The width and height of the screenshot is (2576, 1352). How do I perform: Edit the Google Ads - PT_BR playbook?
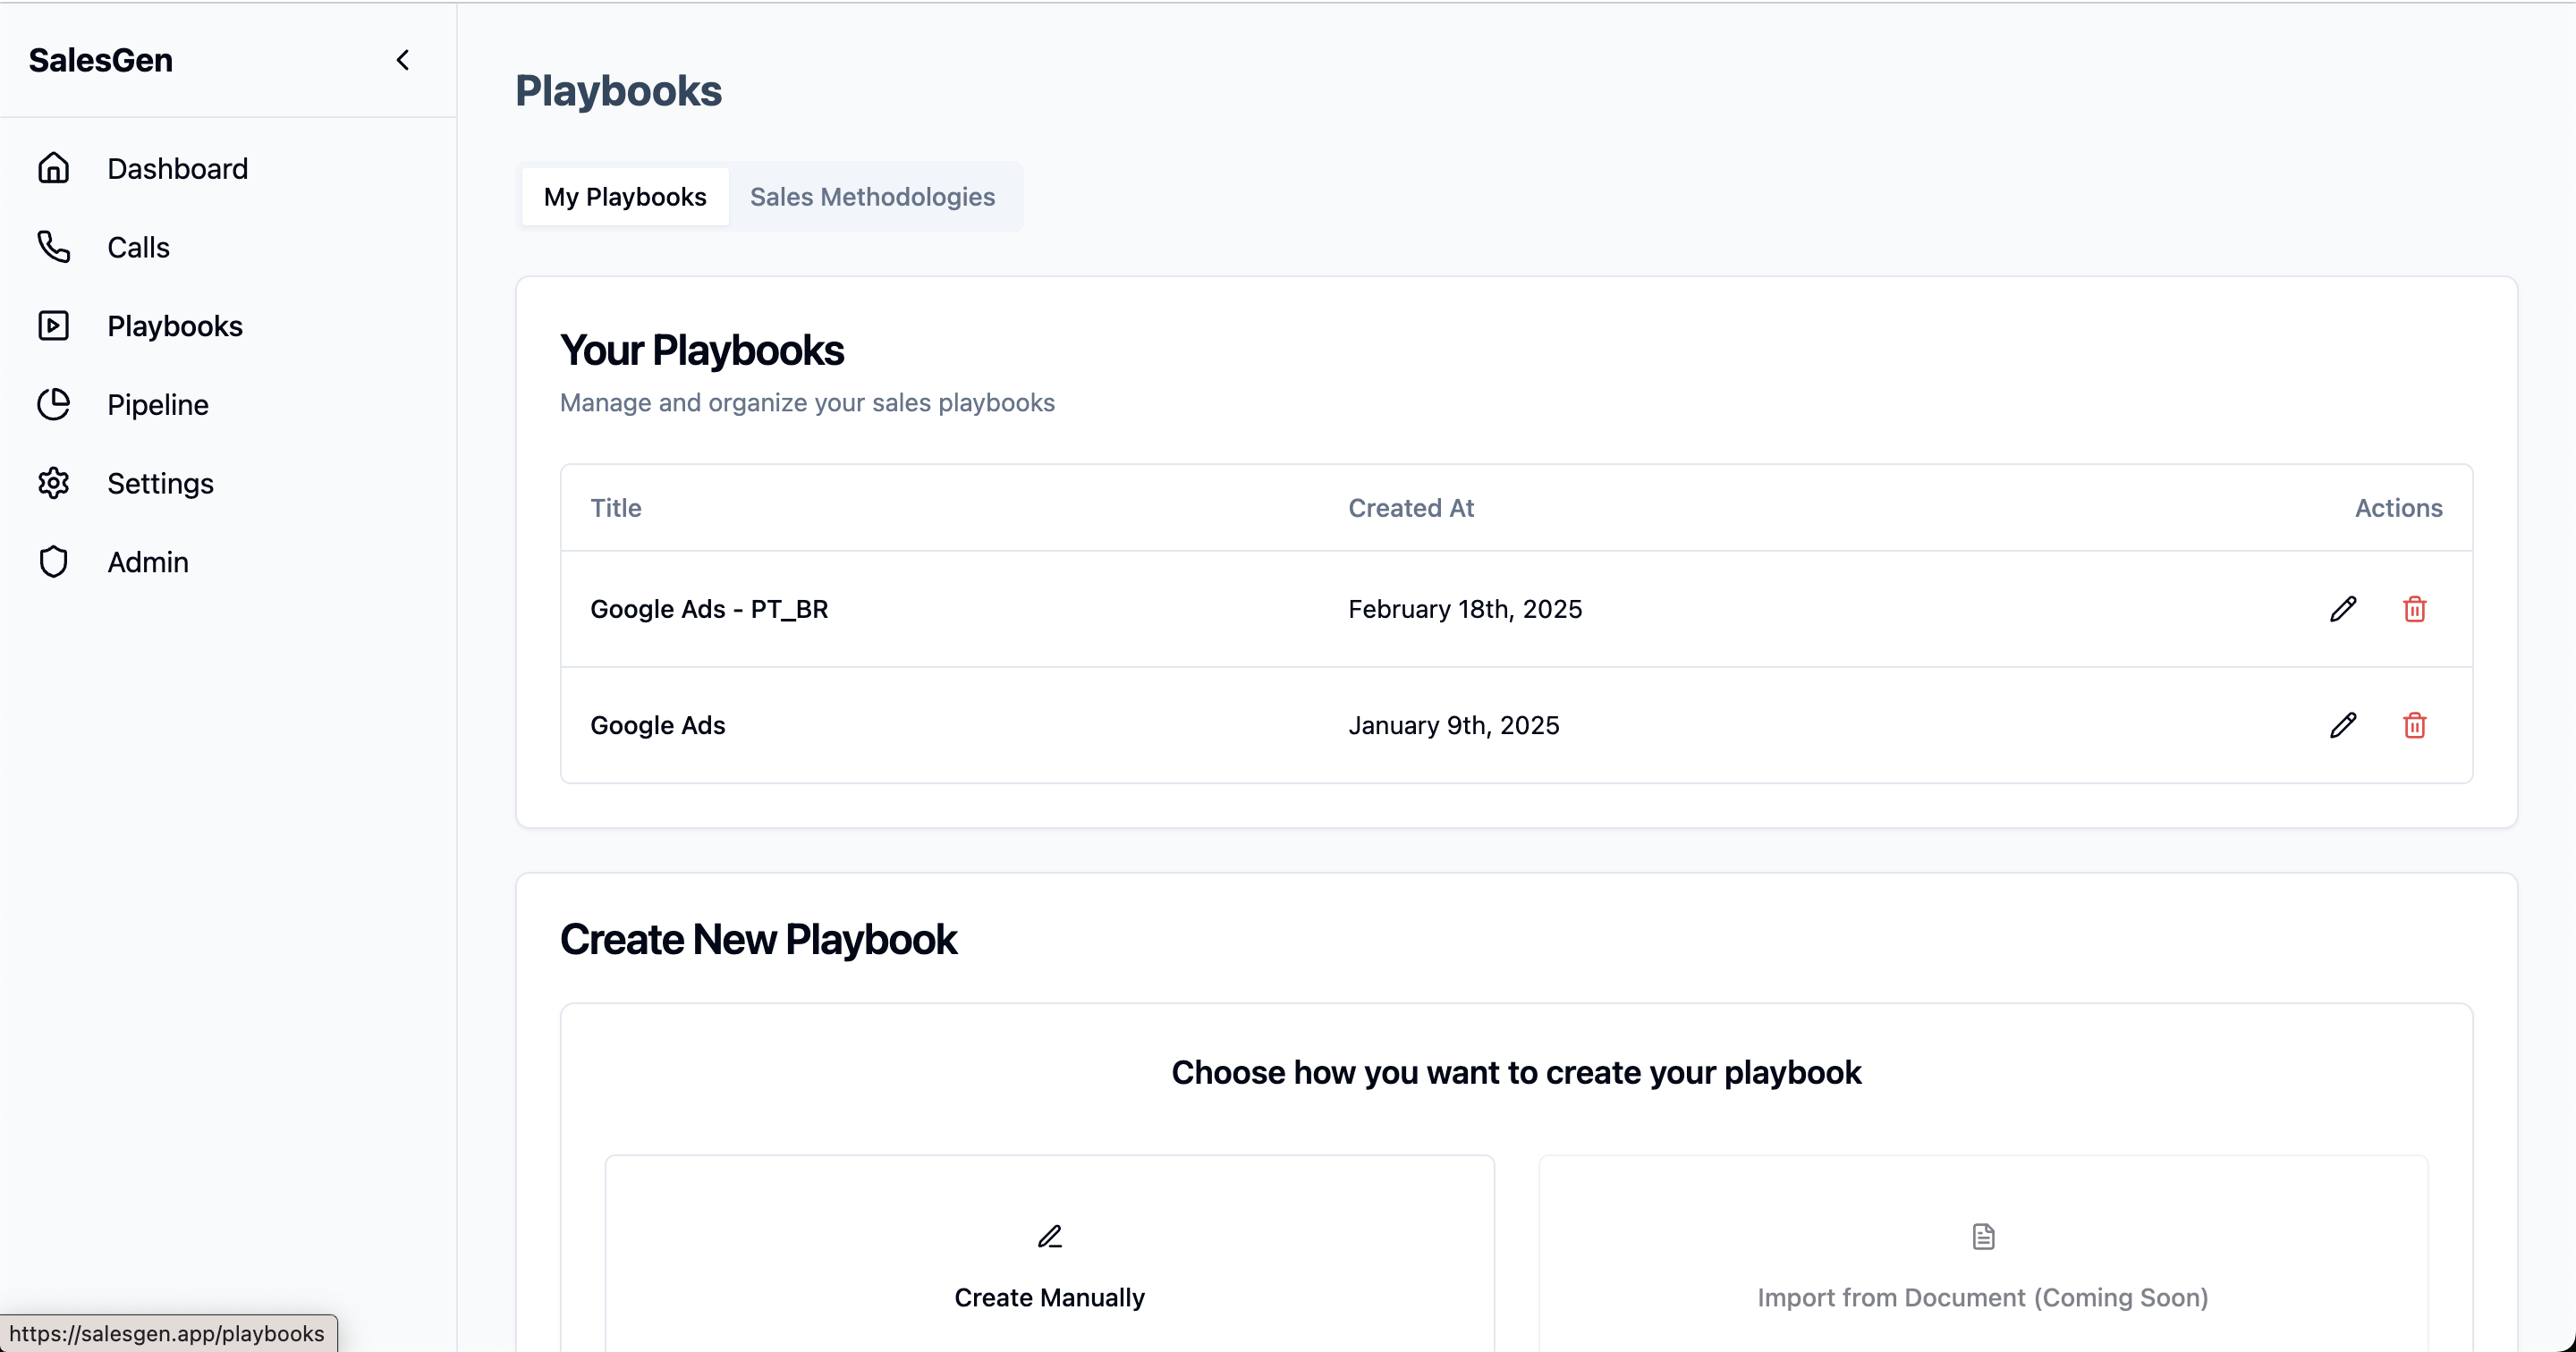[2342, 609]
